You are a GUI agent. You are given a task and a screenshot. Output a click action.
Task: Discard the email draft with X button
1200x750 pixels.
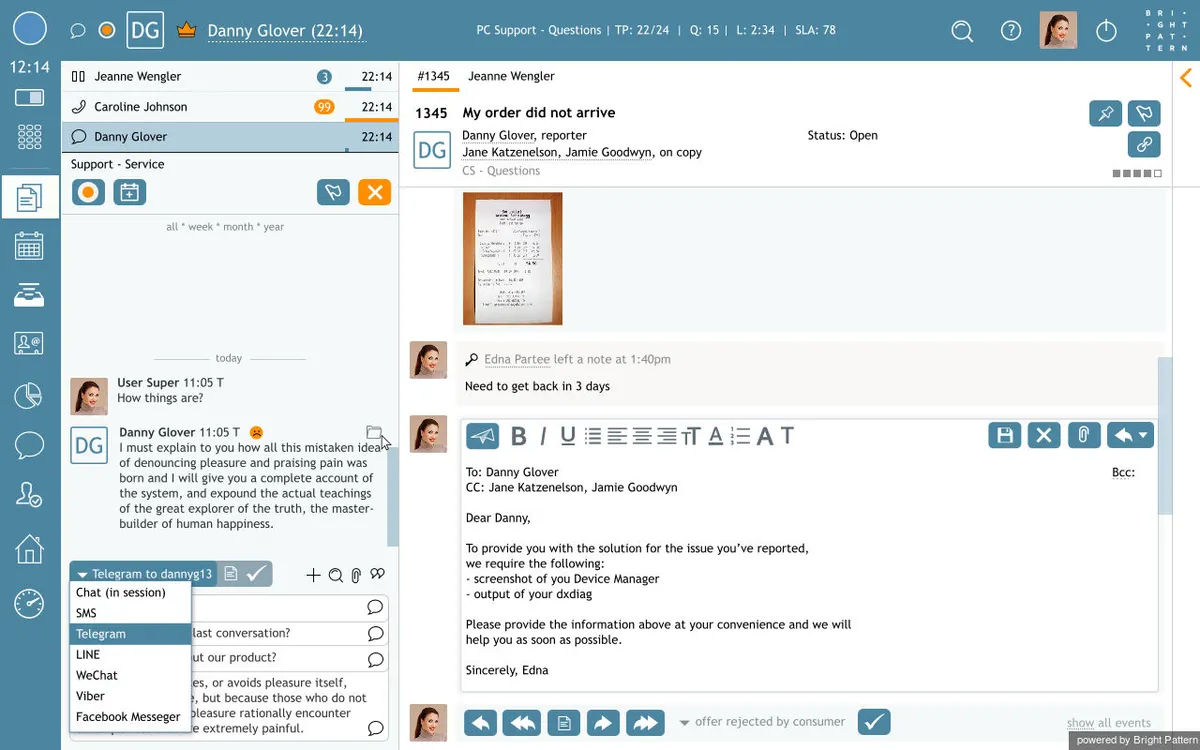click(x=1043, y=435)
